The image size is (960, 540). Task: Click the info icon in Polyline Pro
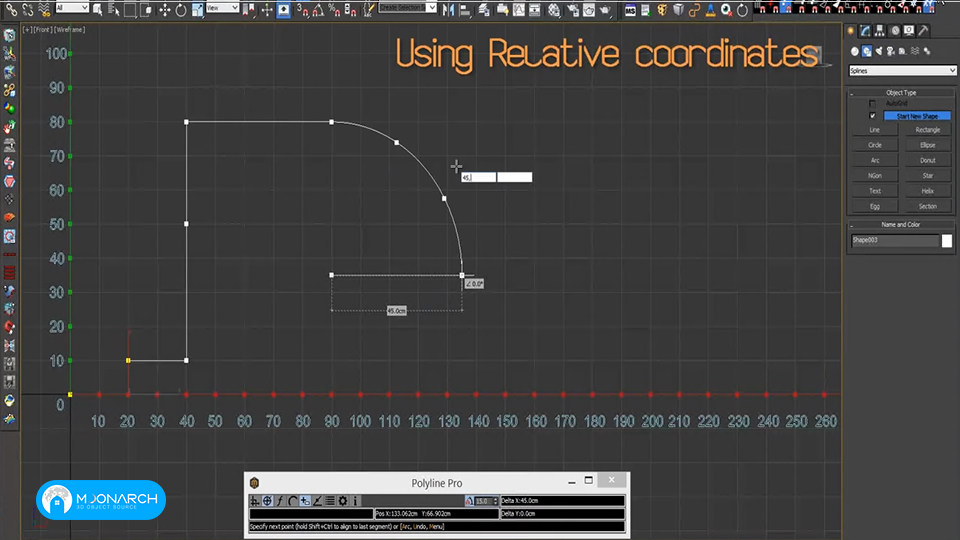pos(355,501)
